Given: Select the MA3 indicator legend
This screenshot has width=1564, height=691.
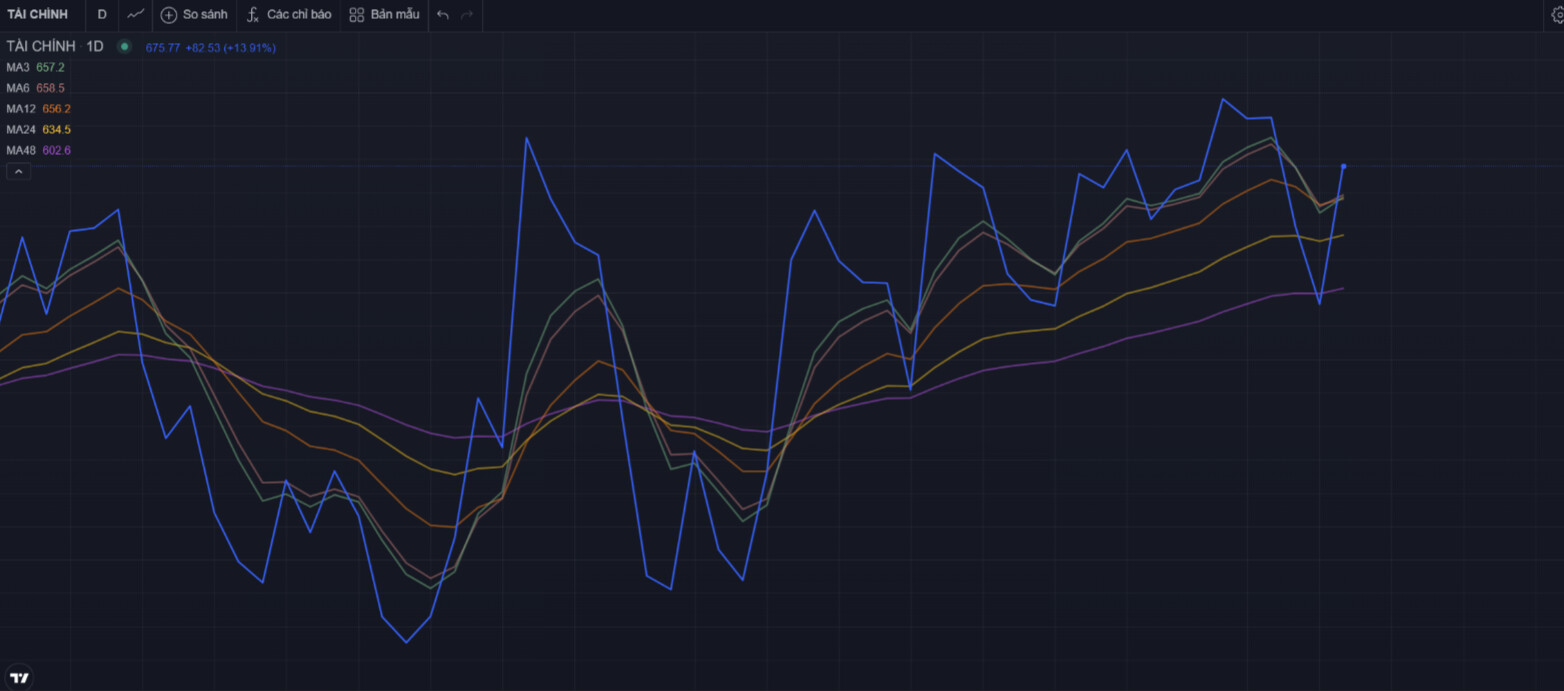Looking at the screenshot, I should (x=35, y=67).
